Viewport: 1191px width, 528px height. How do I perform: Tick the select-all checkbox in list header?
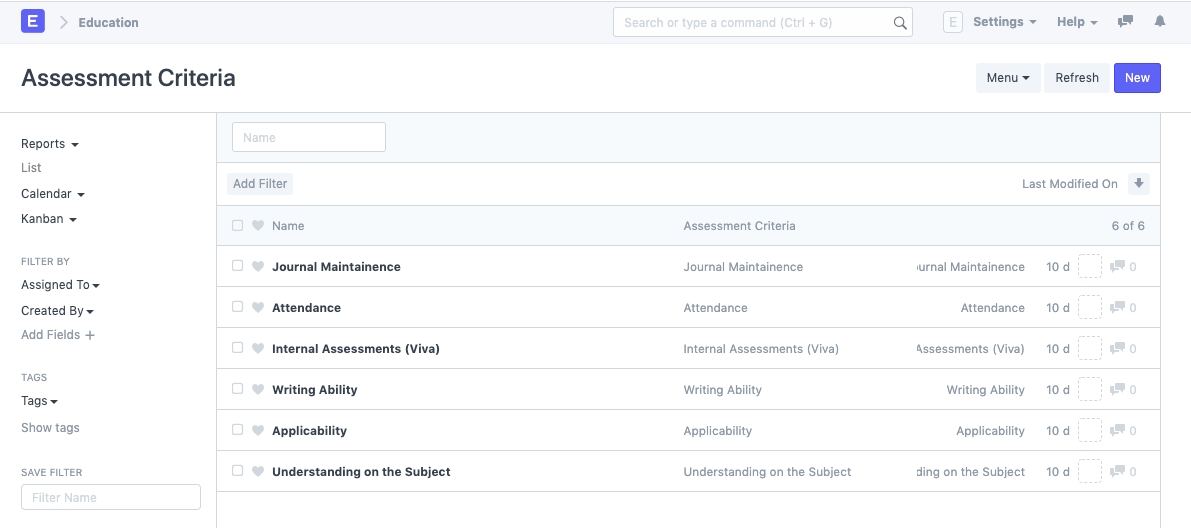[237, 226]
